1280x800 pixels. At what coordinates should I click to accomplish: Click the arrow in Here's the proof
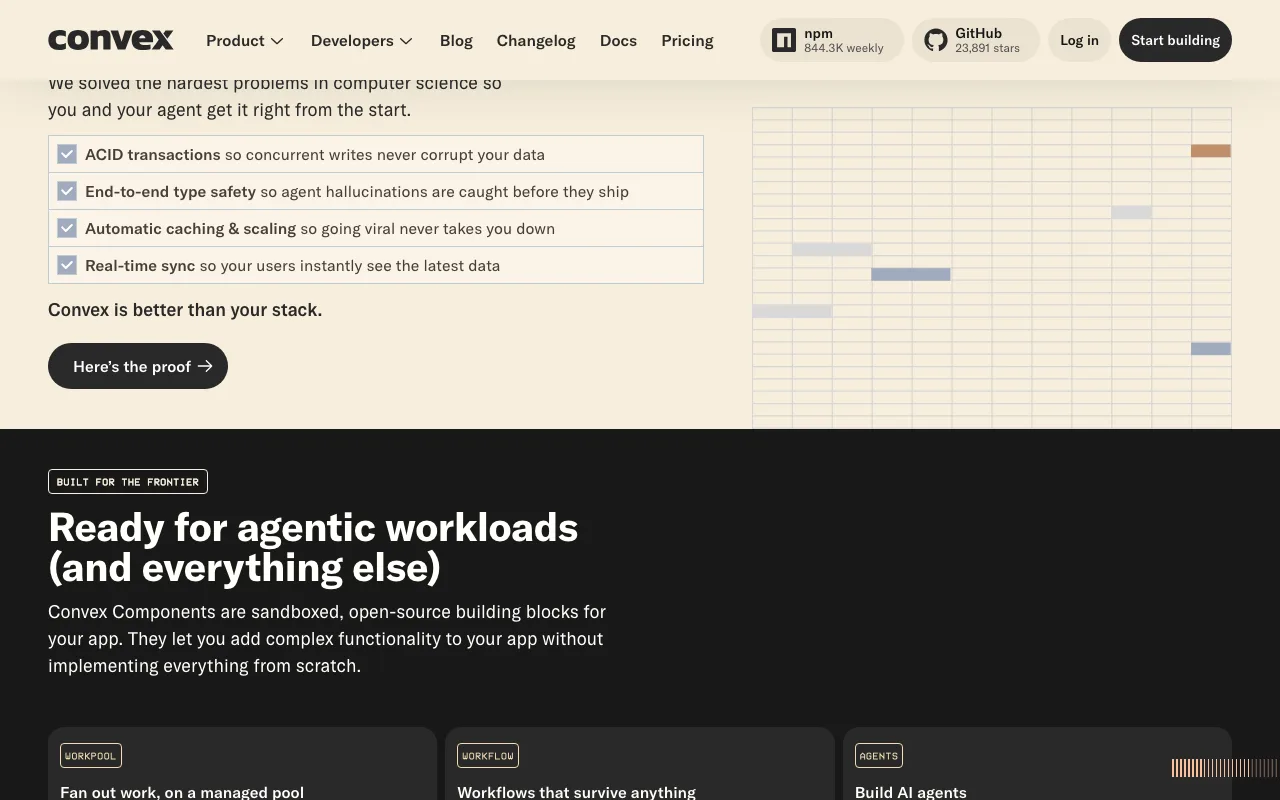(x=205, y=366)
